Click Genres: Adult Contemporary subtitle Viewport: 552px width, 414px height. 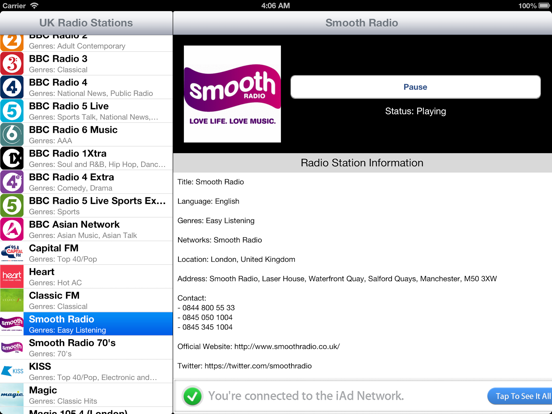pos(77,46)
